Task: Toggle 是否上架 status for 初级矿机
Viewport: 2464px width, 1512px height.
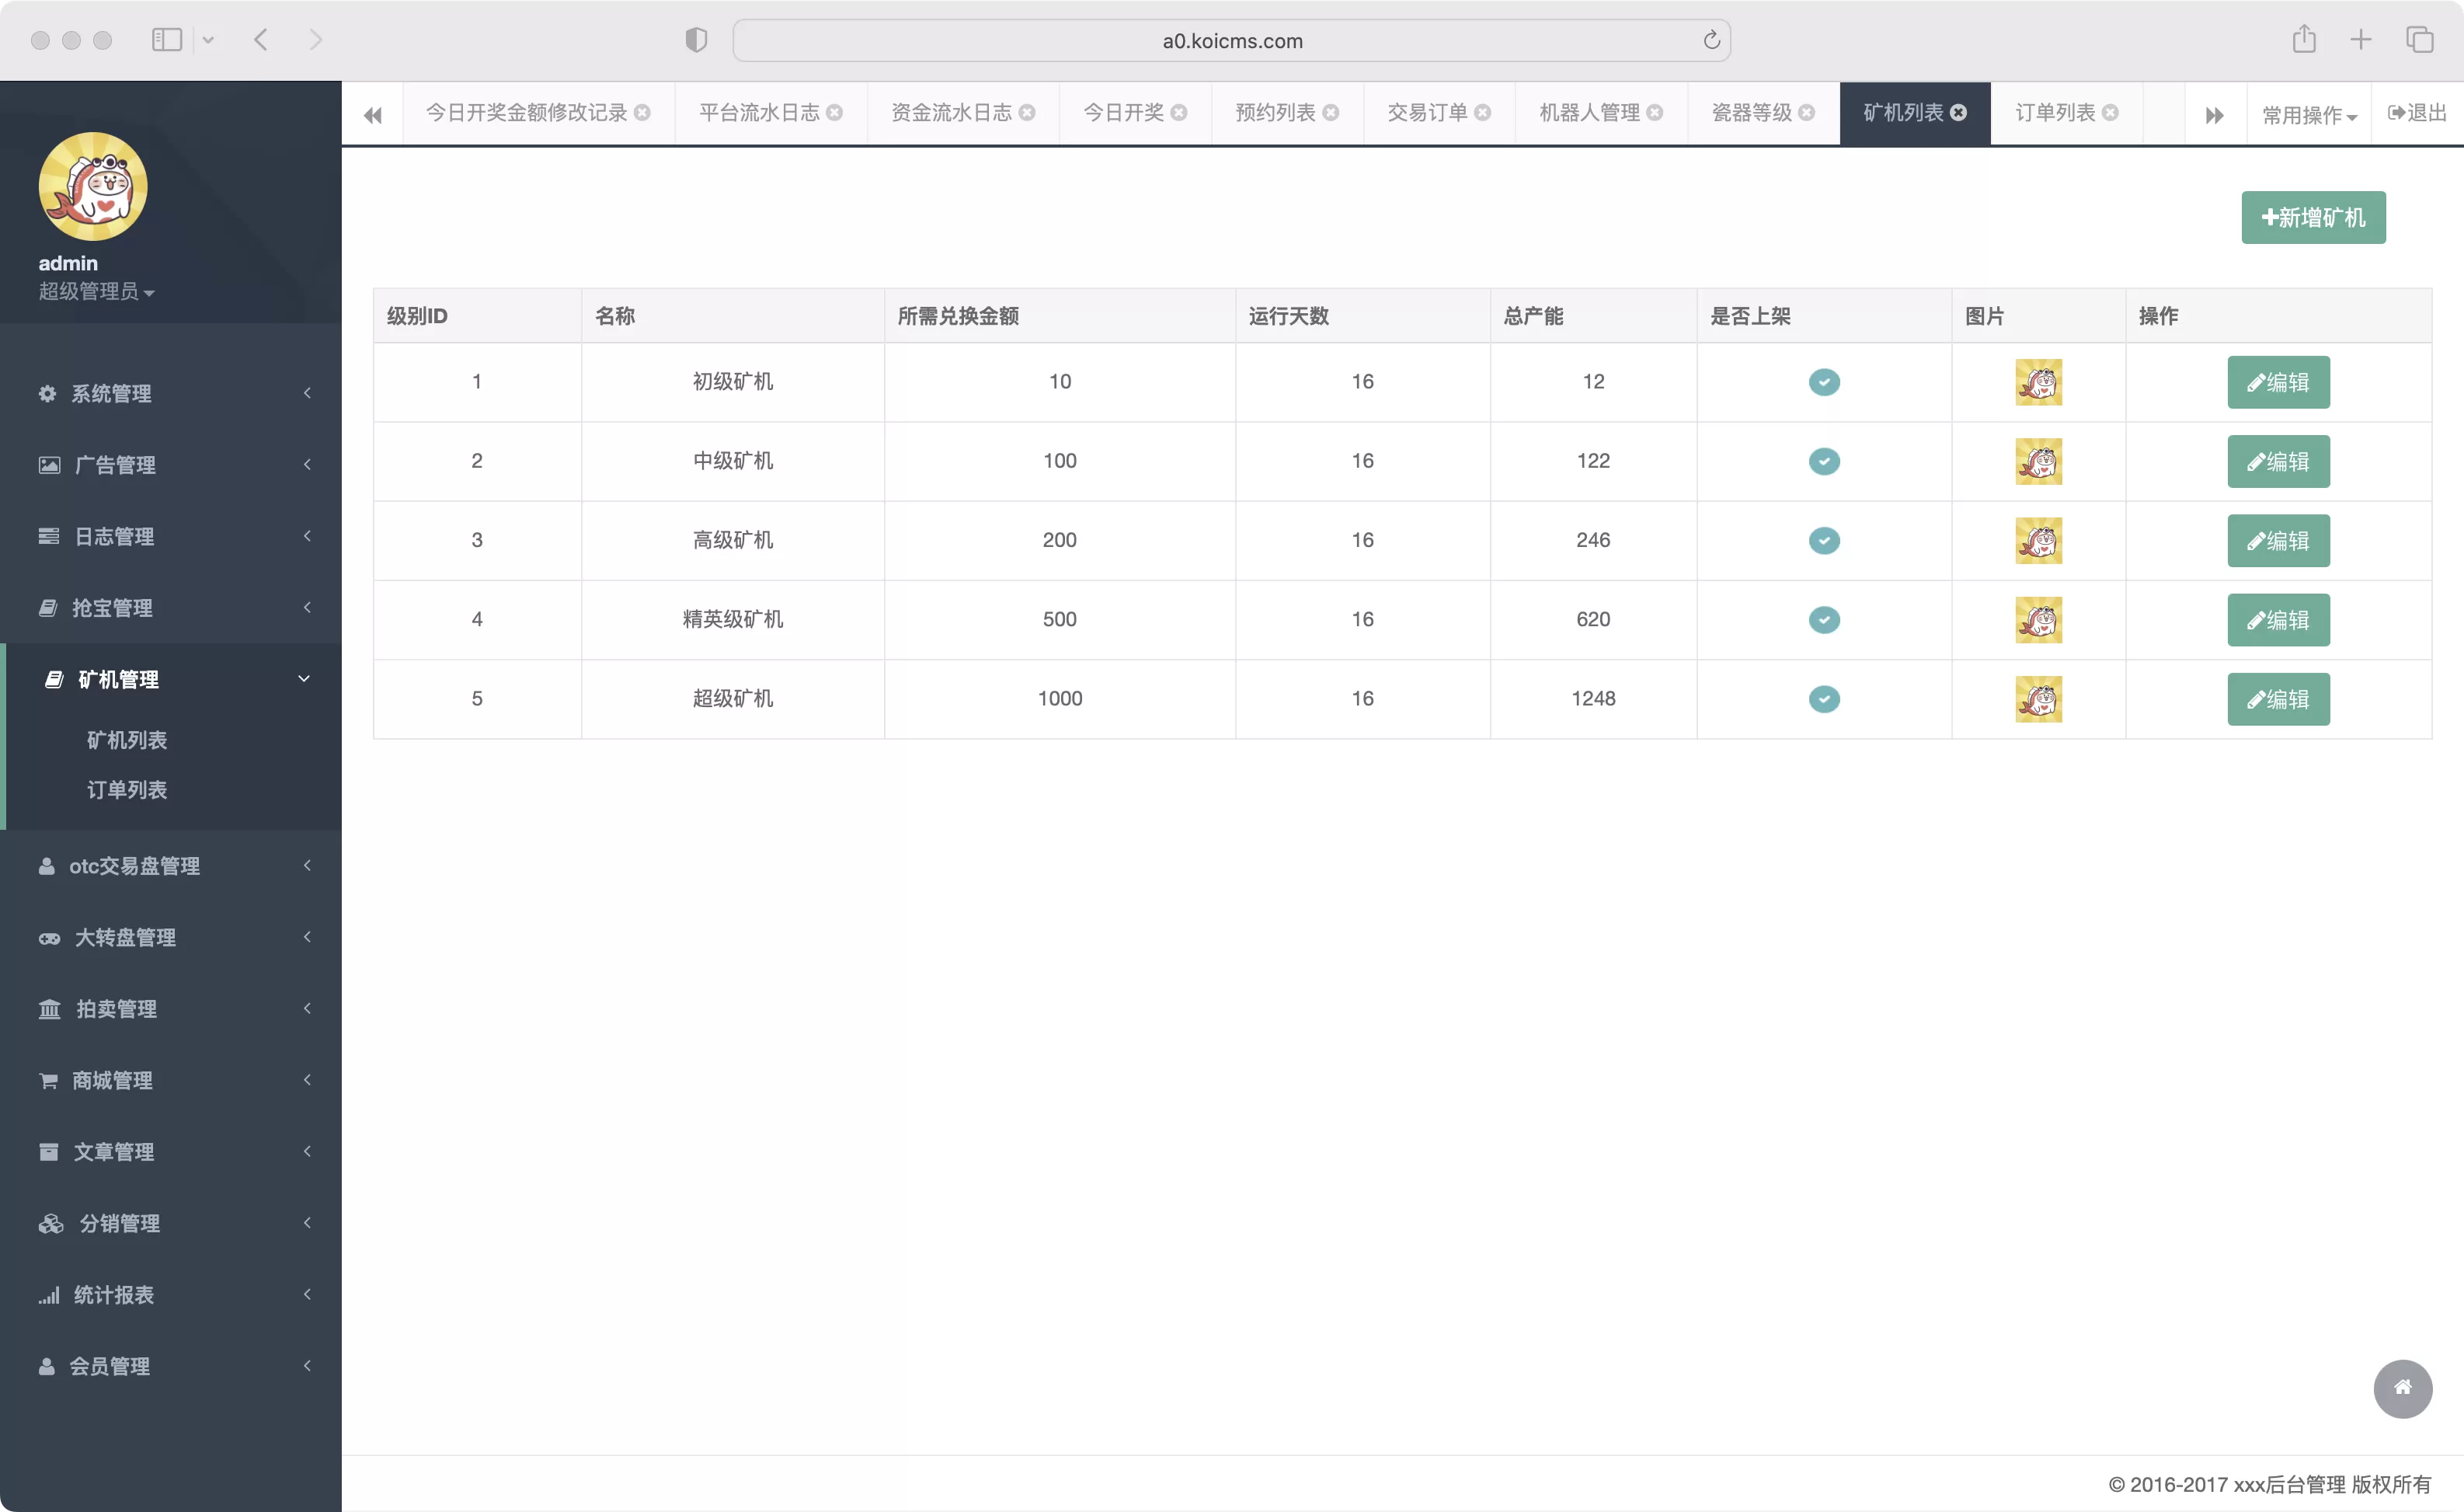Action: 1824,382
